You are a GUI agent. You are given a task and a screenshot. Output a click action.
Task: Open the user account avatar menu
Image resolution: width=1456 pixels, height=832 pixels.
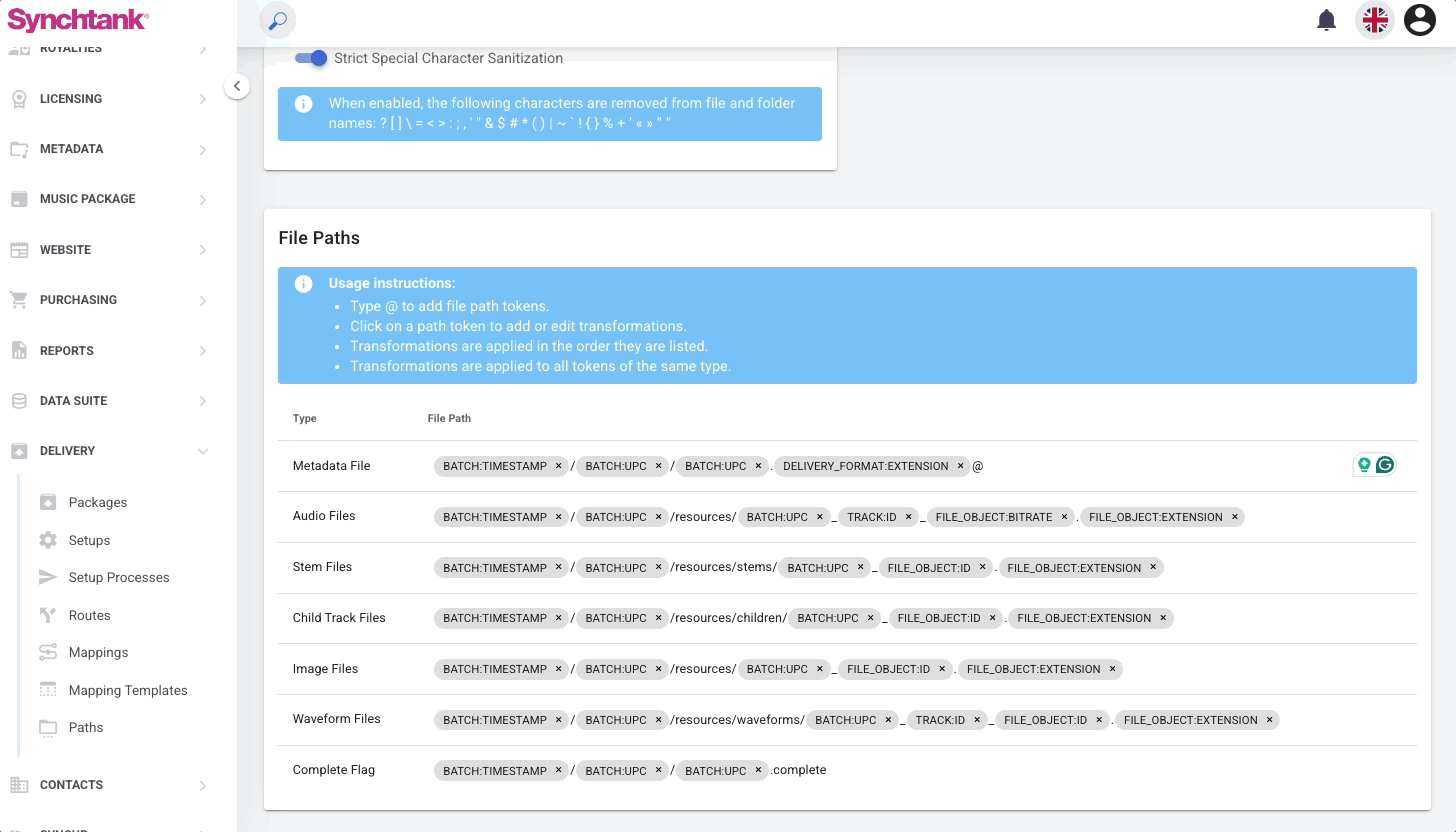click(x=1420, y=20)
